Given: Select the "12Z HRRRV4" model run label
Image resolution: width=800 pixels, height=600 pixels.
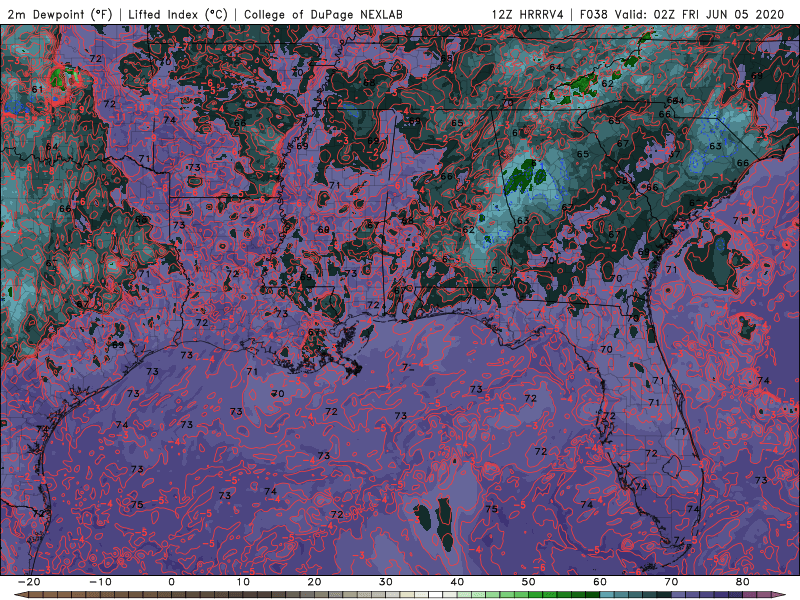Looking at the screenshot, I should pyautogui.click(x=528, y=14).
